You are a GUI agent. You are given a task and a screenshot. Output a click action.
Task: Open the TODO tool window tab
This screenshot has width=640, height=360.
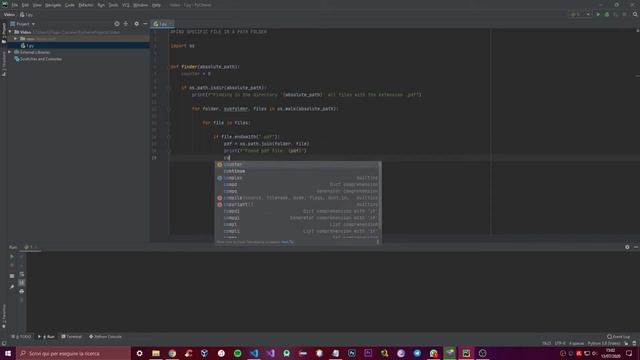[21, 337]
